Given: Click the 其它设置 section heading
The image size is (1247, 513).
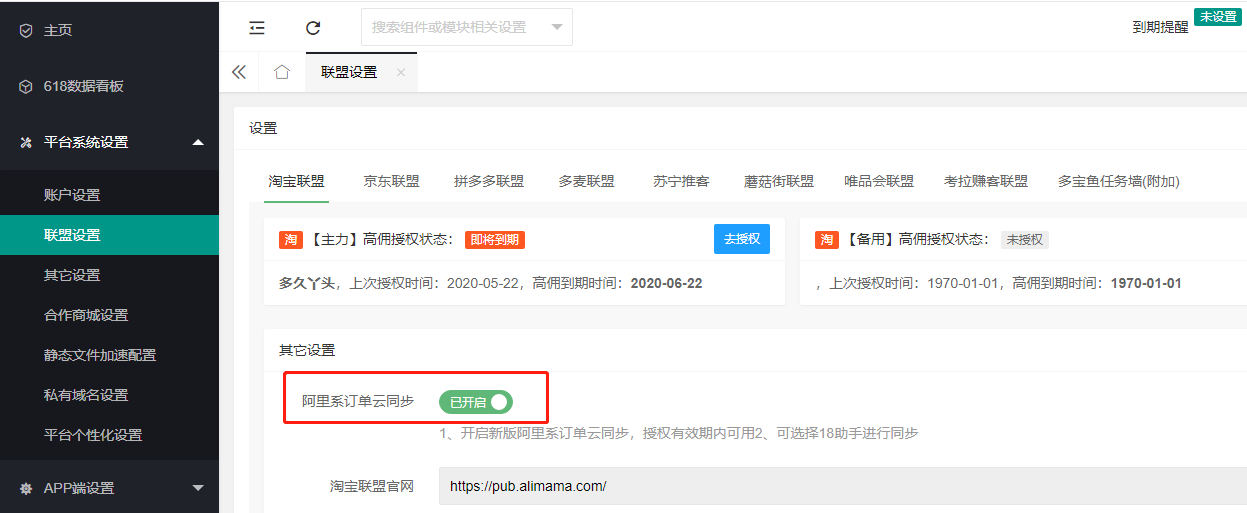Looking at the screenshot, I should [307, 350].
